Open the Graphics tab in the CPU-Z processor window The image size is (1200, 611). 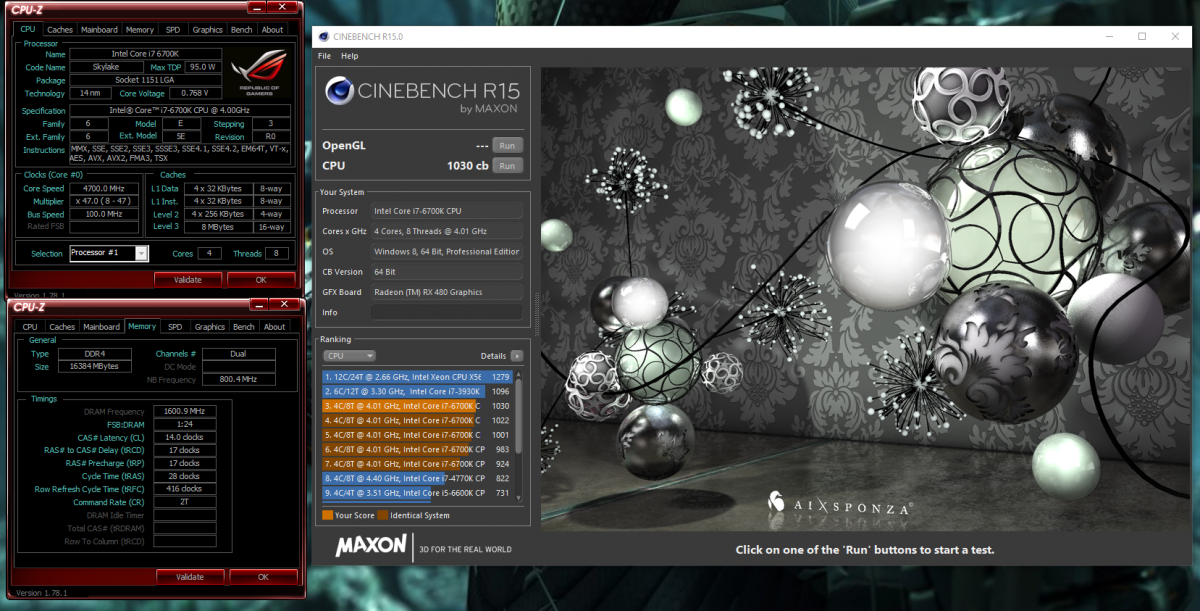(208, 30)
